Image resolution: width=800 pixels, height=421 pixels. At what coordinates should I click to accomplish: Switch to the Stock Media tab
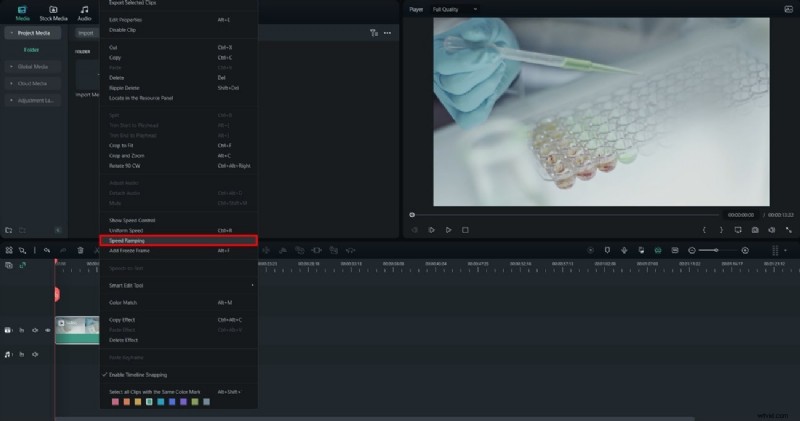pos(54,12)
